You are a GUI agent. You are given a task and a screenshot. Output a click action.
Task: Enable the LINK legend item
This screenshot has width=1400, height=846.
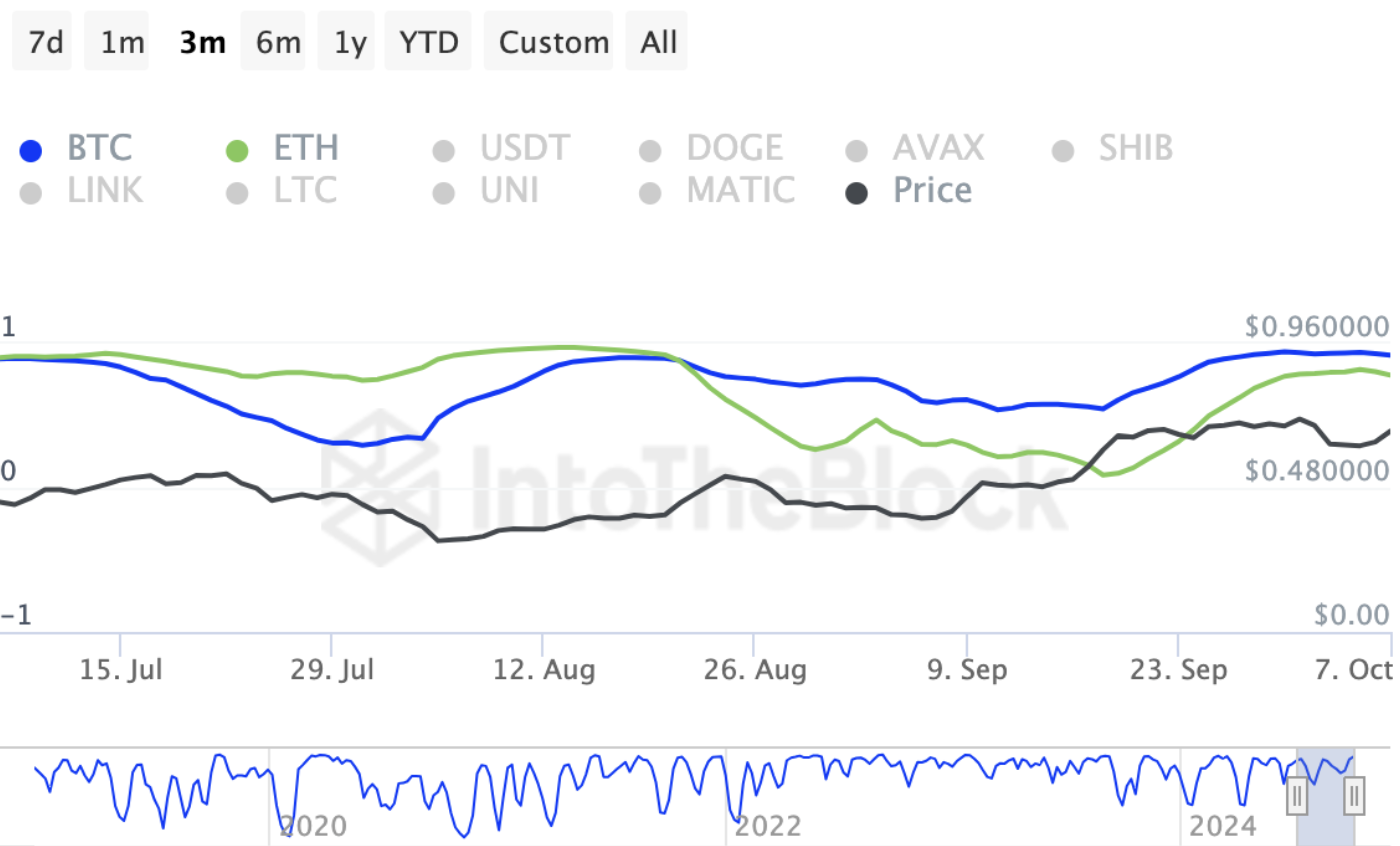[x=31, y=192]
